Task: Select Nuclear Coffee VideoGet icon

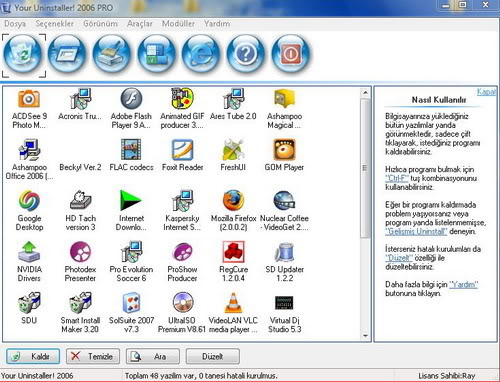Action: coord(284,201)
